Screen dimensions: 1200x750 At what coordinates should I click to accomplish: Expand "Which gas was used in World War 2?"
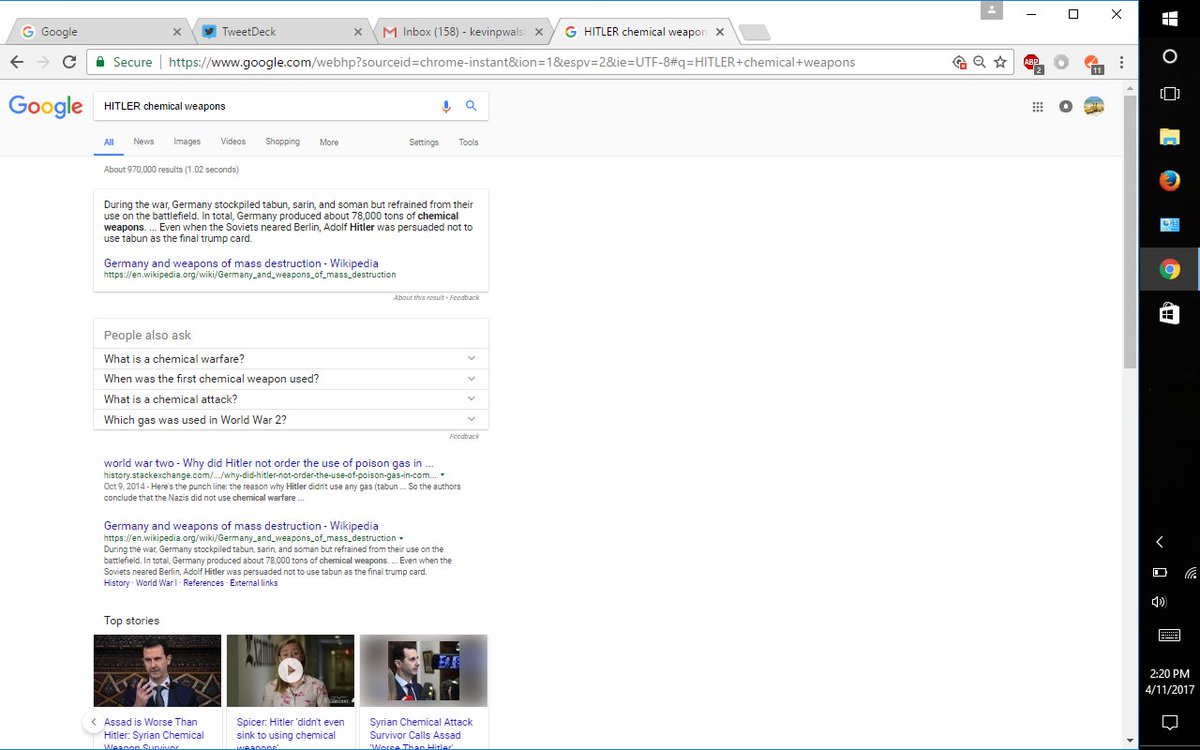(291, 420)
